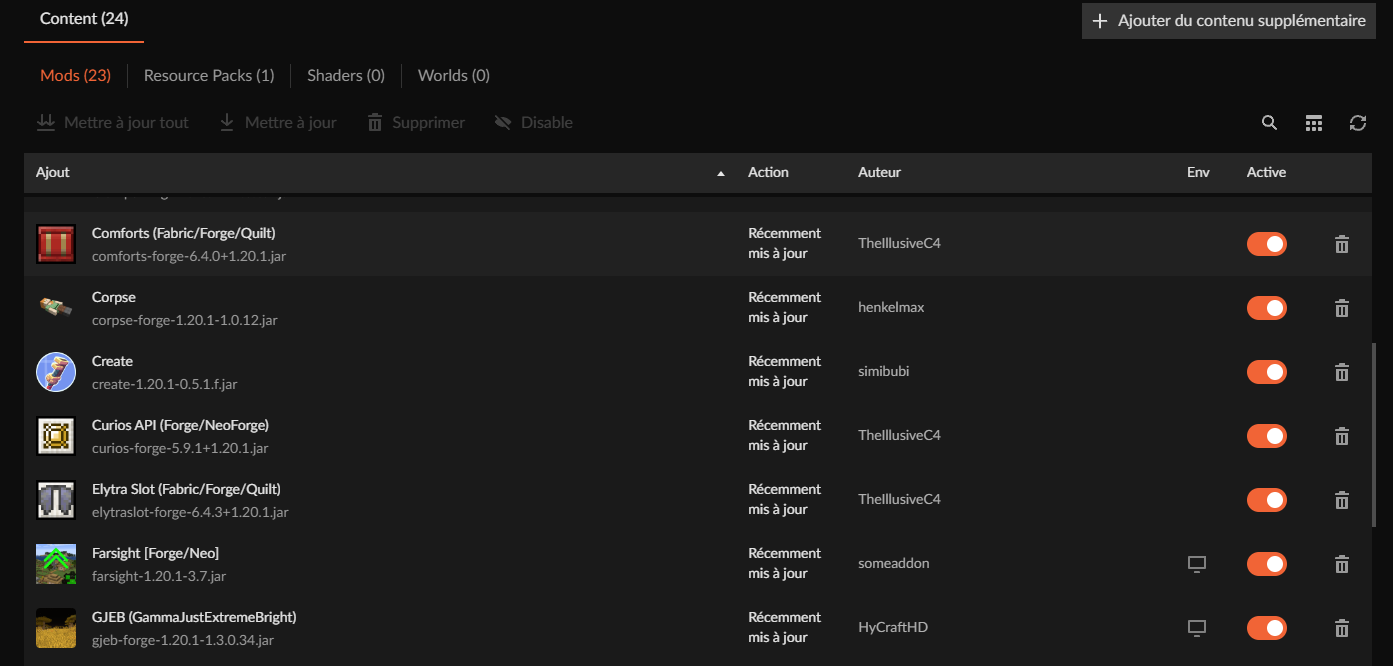This screenshot has width=1393, height=666.
Task: Click the Auteur column header
Action: [879, 173]
